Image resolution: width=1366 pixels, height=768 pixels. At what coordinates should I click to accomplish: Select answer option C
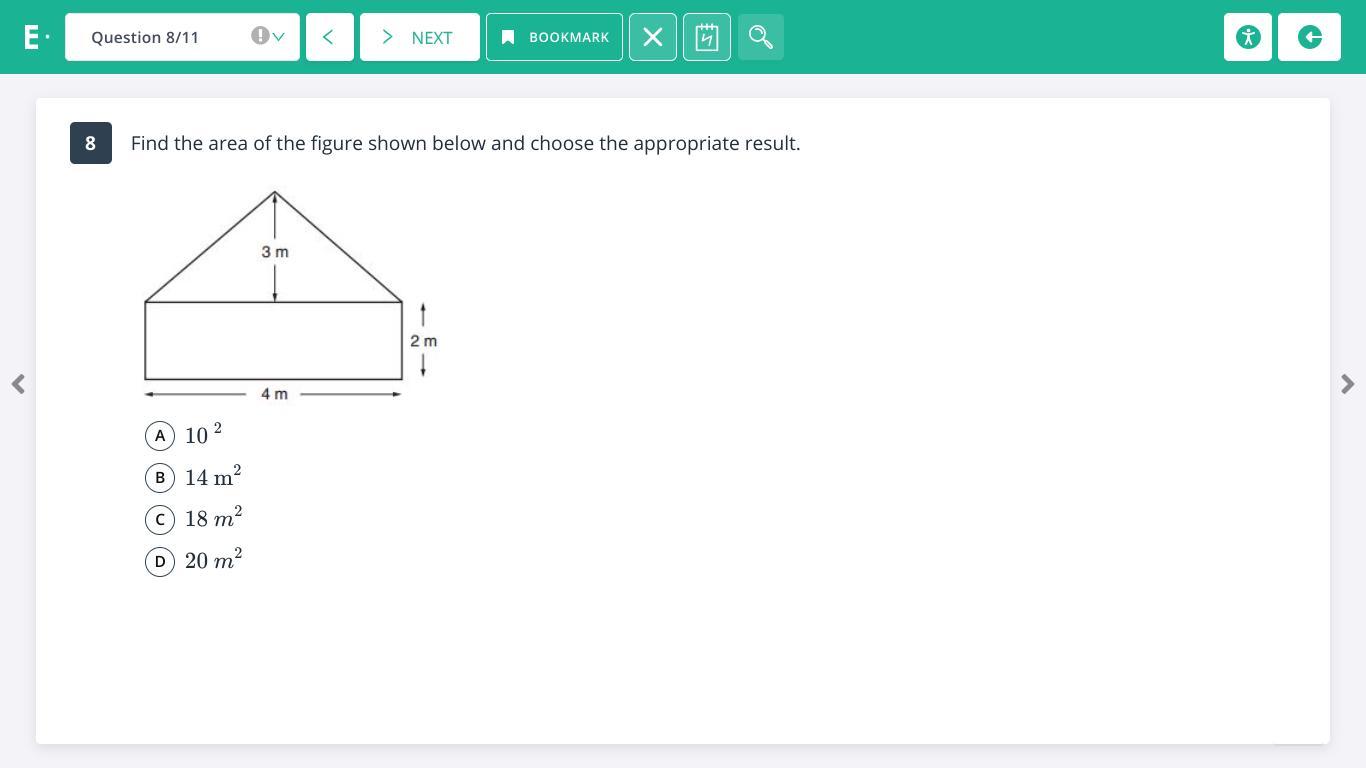tap(160, 520)
